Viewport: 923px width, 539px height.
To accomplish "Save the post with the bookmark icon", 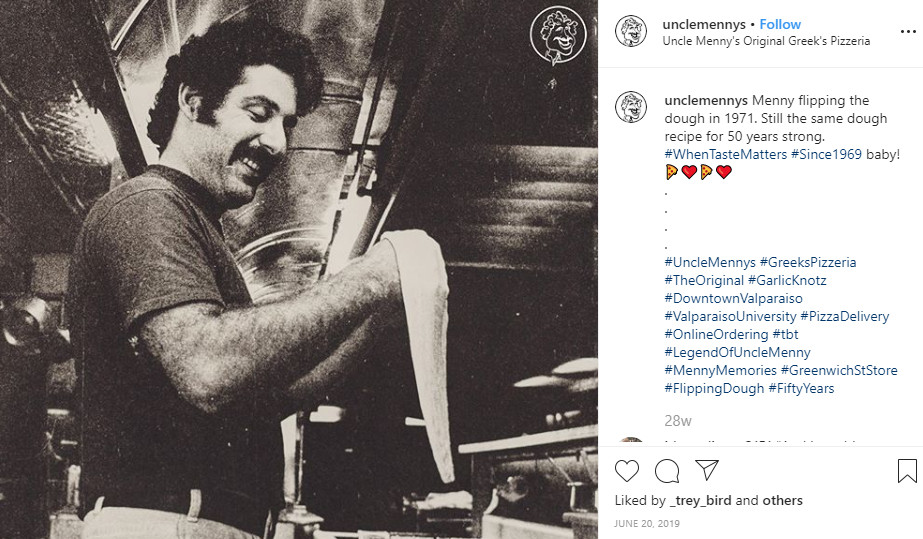I will 907,471.
